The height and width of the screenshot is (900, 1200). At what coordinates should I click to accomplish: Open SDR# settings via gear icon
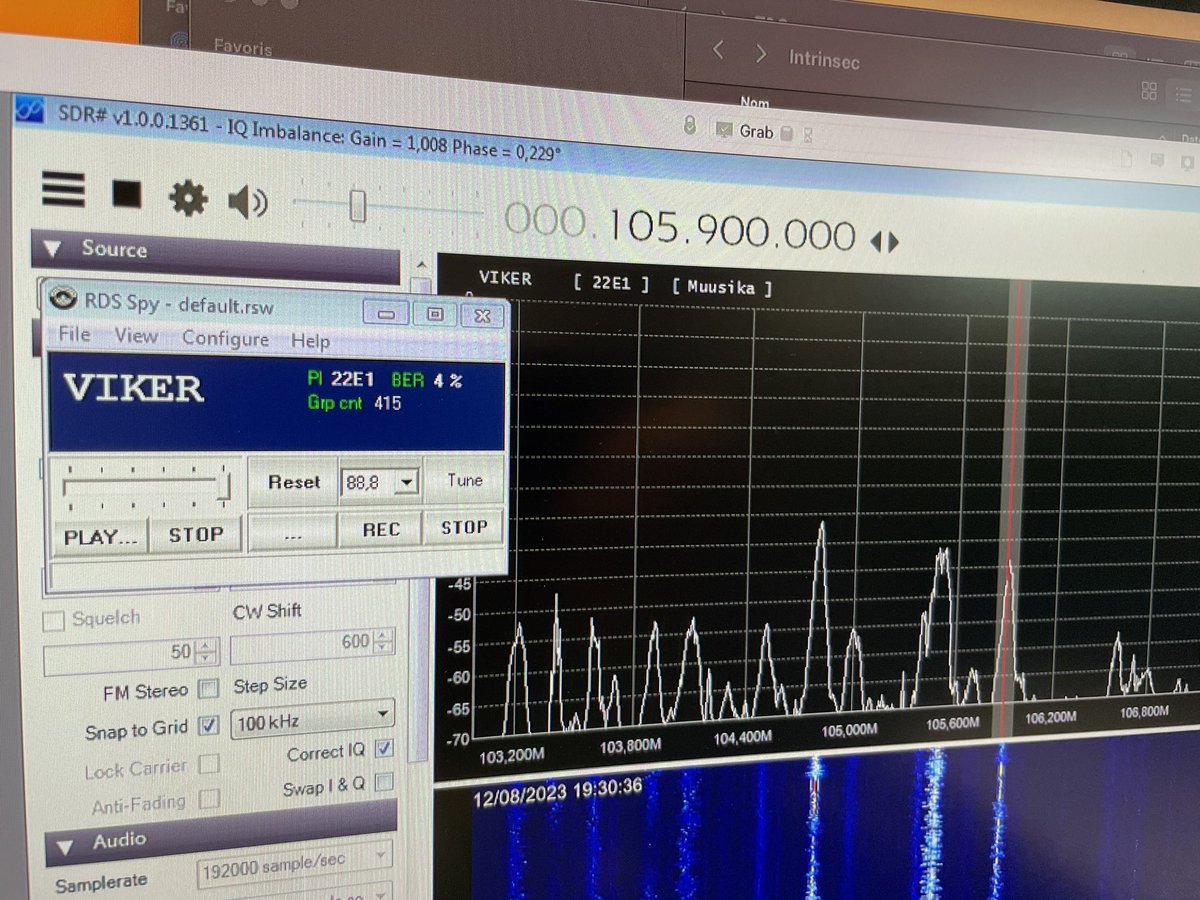[x=188, y=198]
